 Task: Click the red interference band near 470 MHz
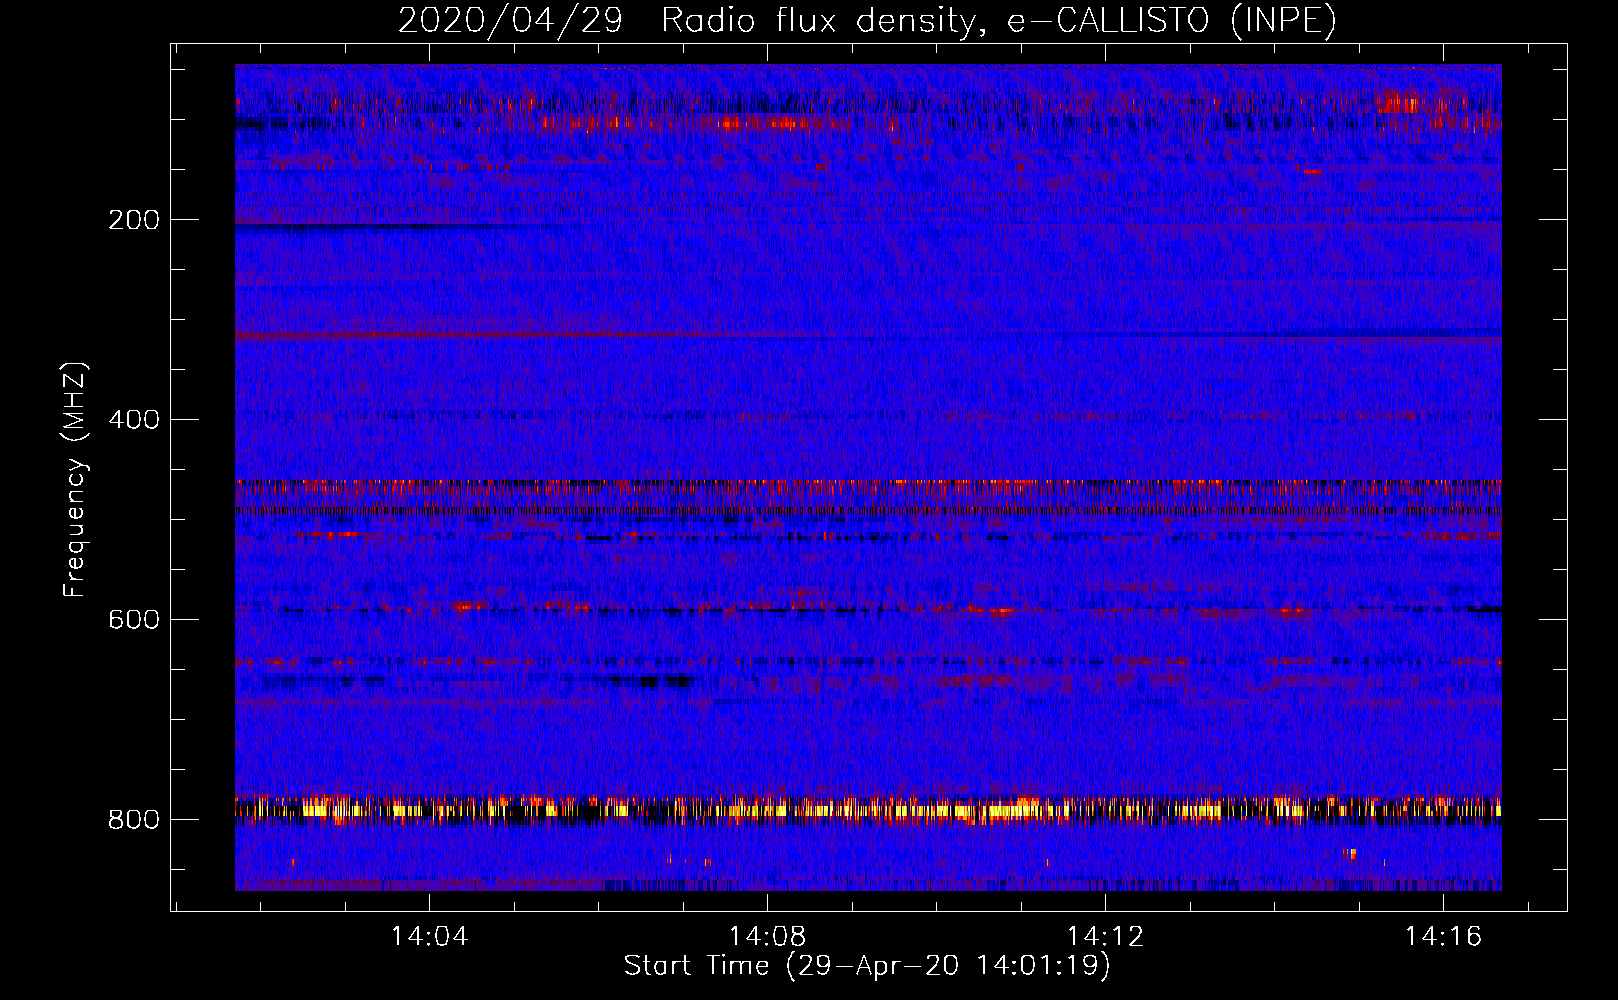point(868,488)
